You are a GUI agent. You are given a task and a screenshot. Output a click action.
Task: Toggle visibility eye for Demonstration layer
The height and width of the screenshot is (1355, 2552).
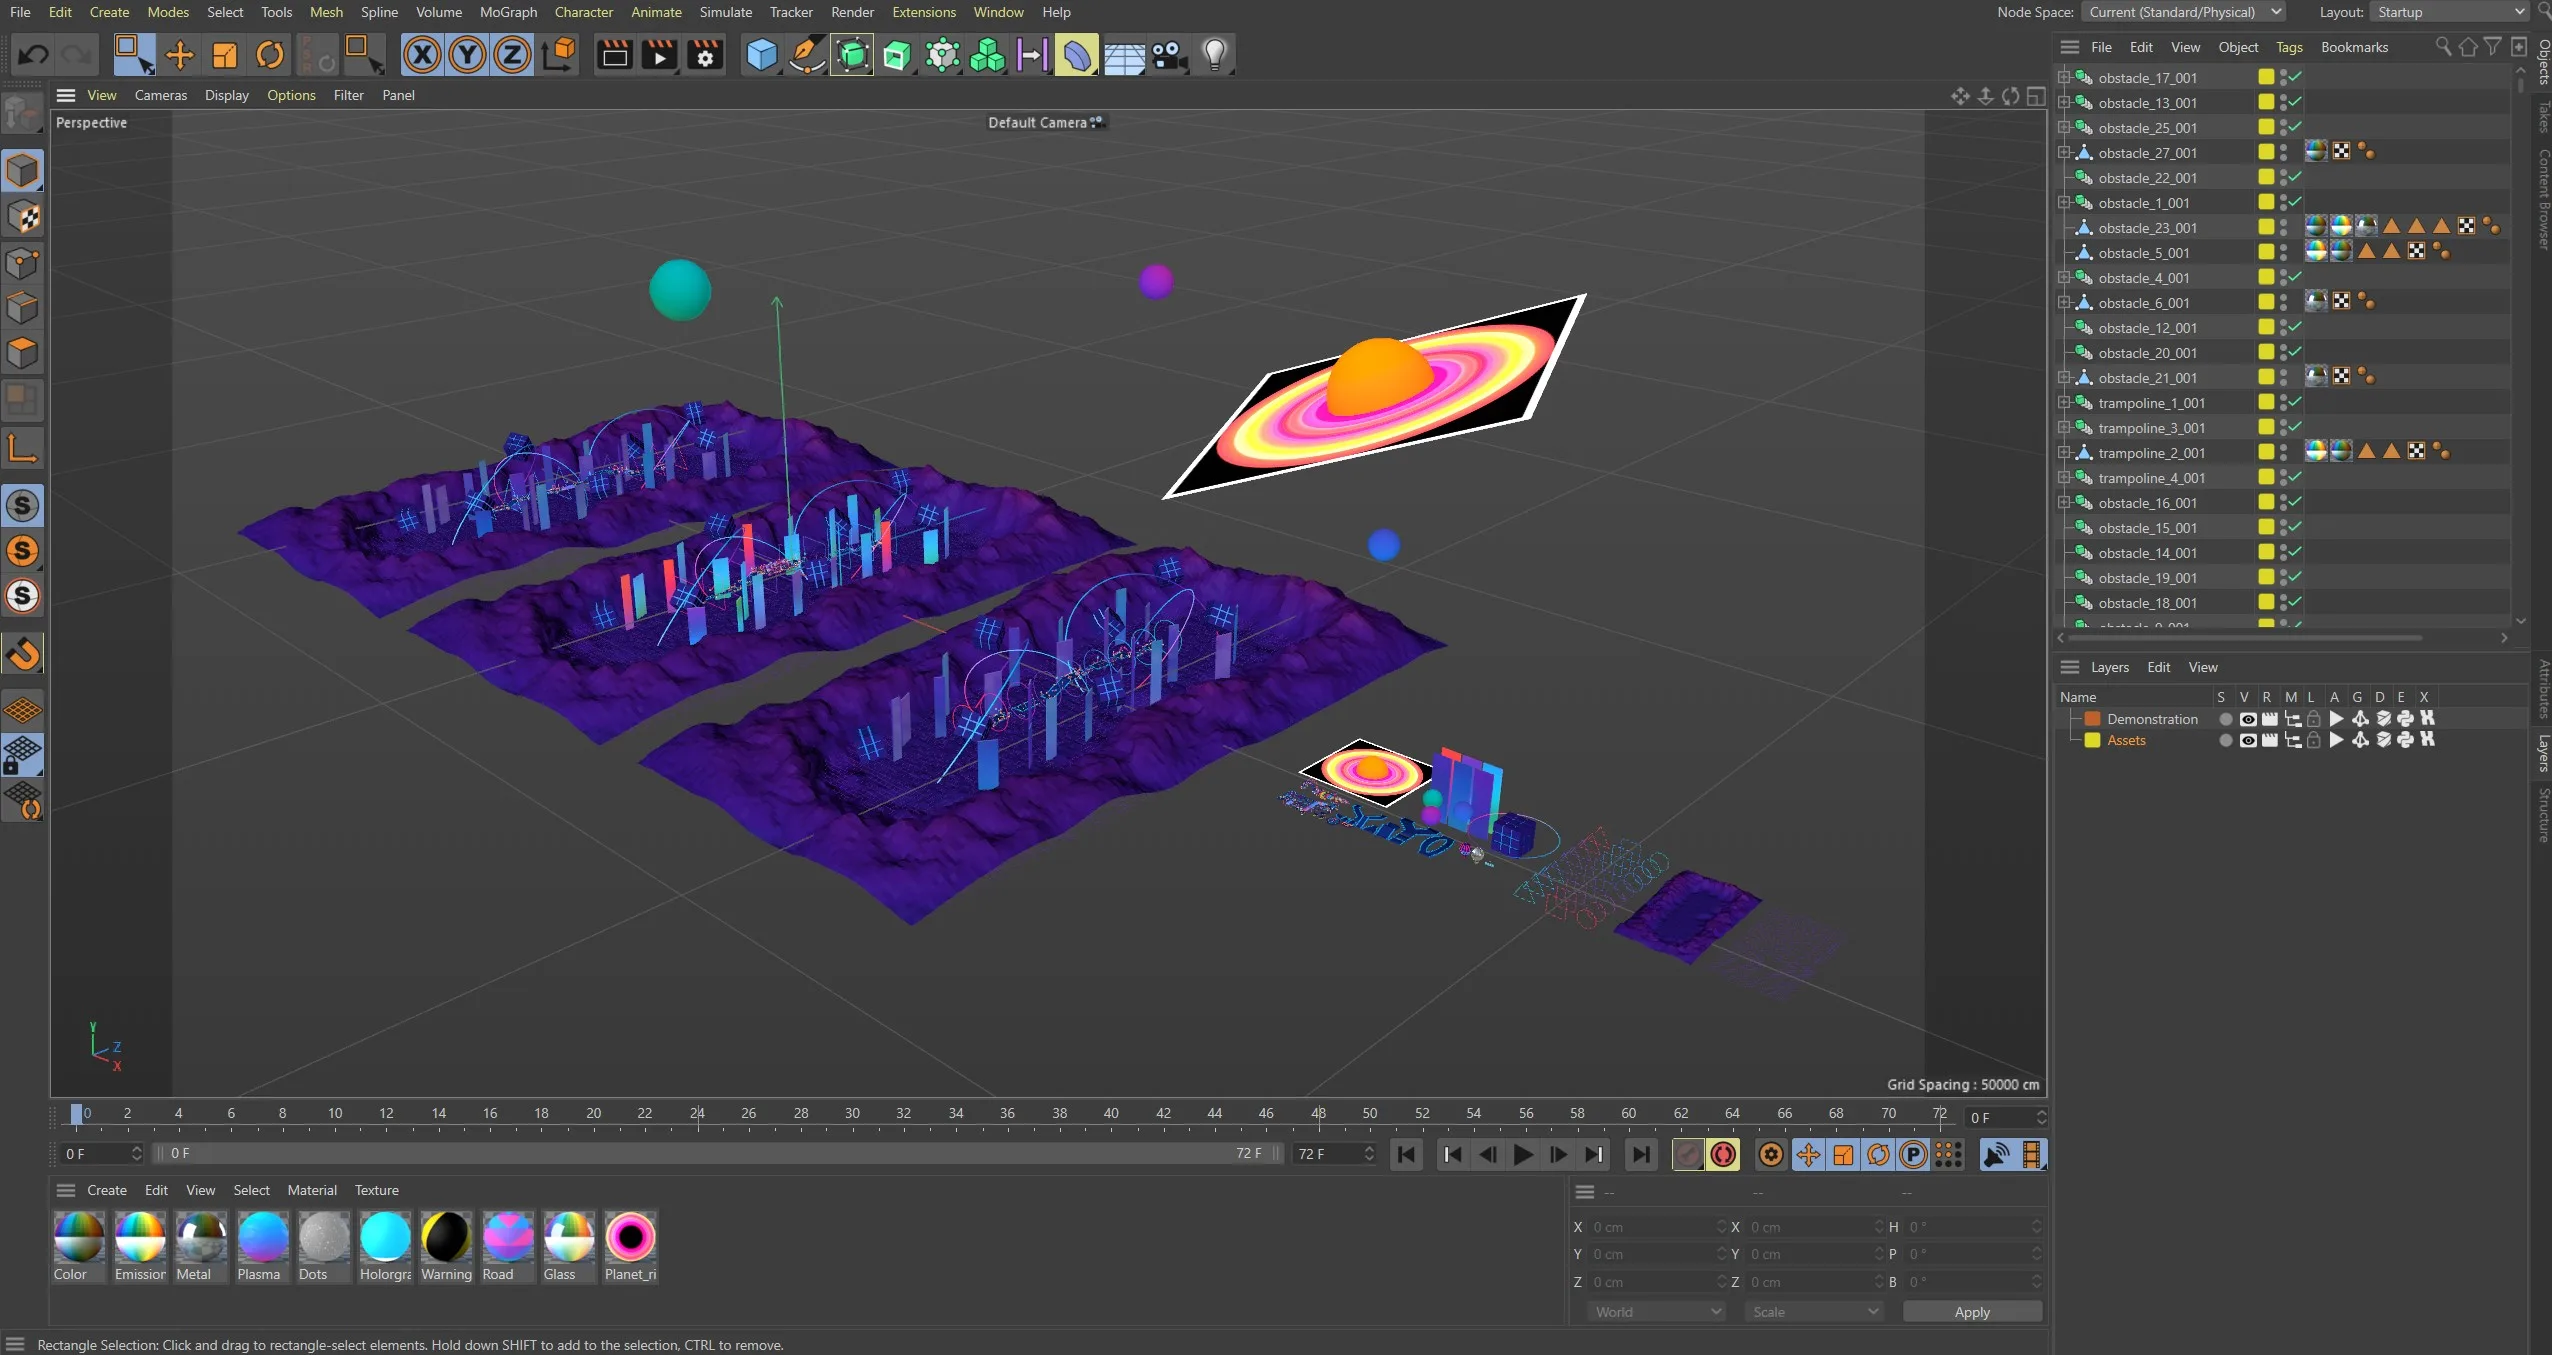tap(2247, 719)
